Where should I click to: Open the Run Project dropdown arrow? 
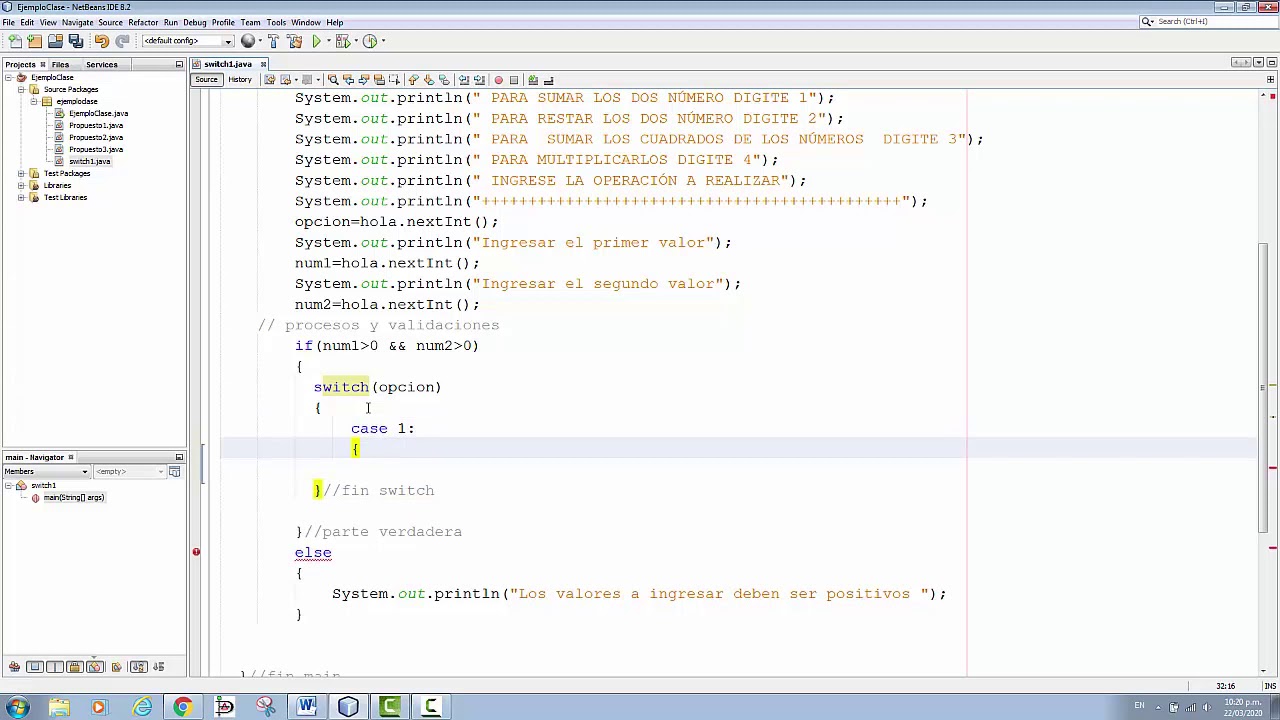coord(327,41)
